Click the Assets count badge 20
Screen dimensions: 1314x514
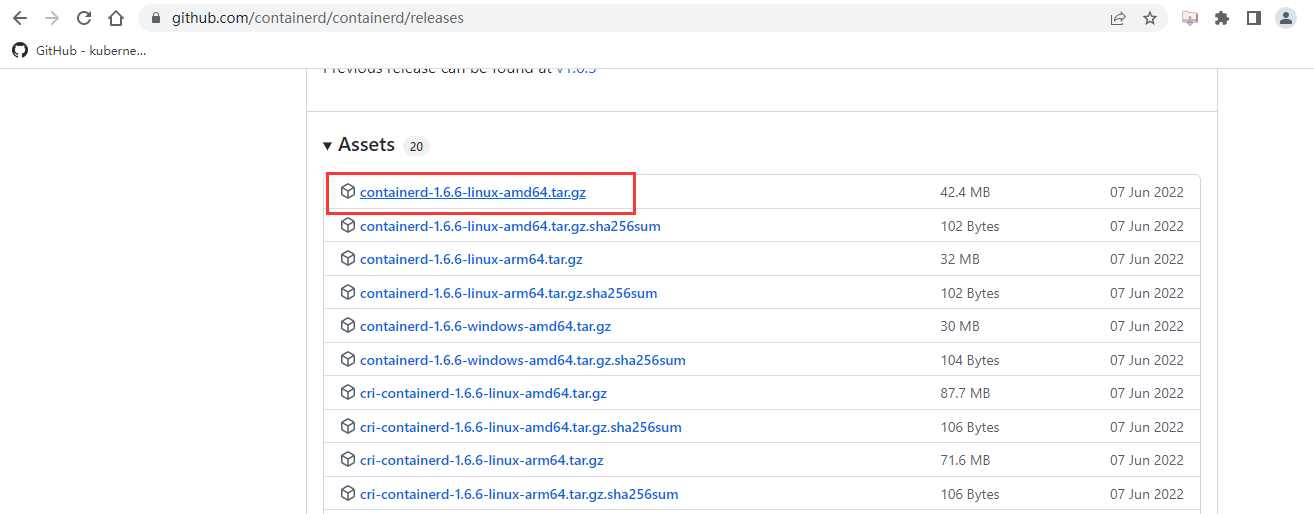tap(416, 146)
